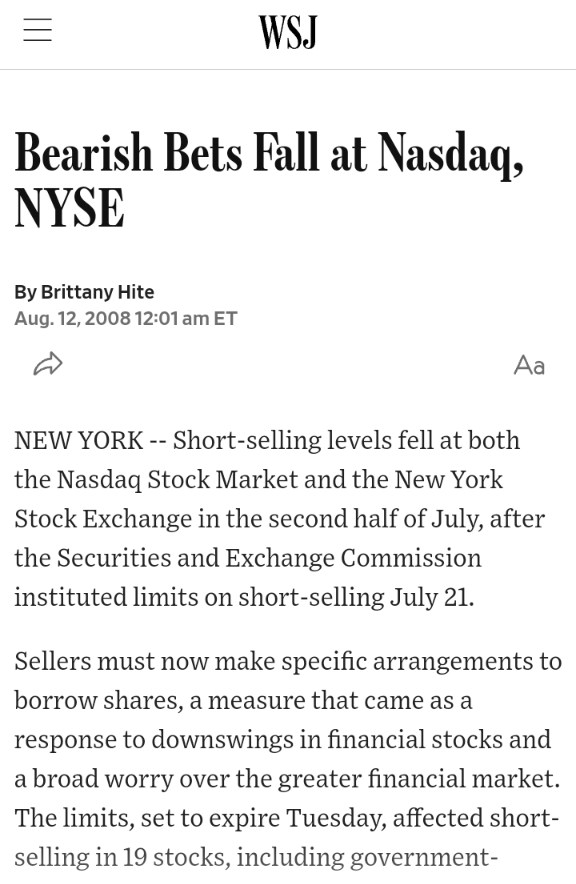
Task: Click the Aug. 12, 2008 timestamp
Action: [x=126, y=319]
